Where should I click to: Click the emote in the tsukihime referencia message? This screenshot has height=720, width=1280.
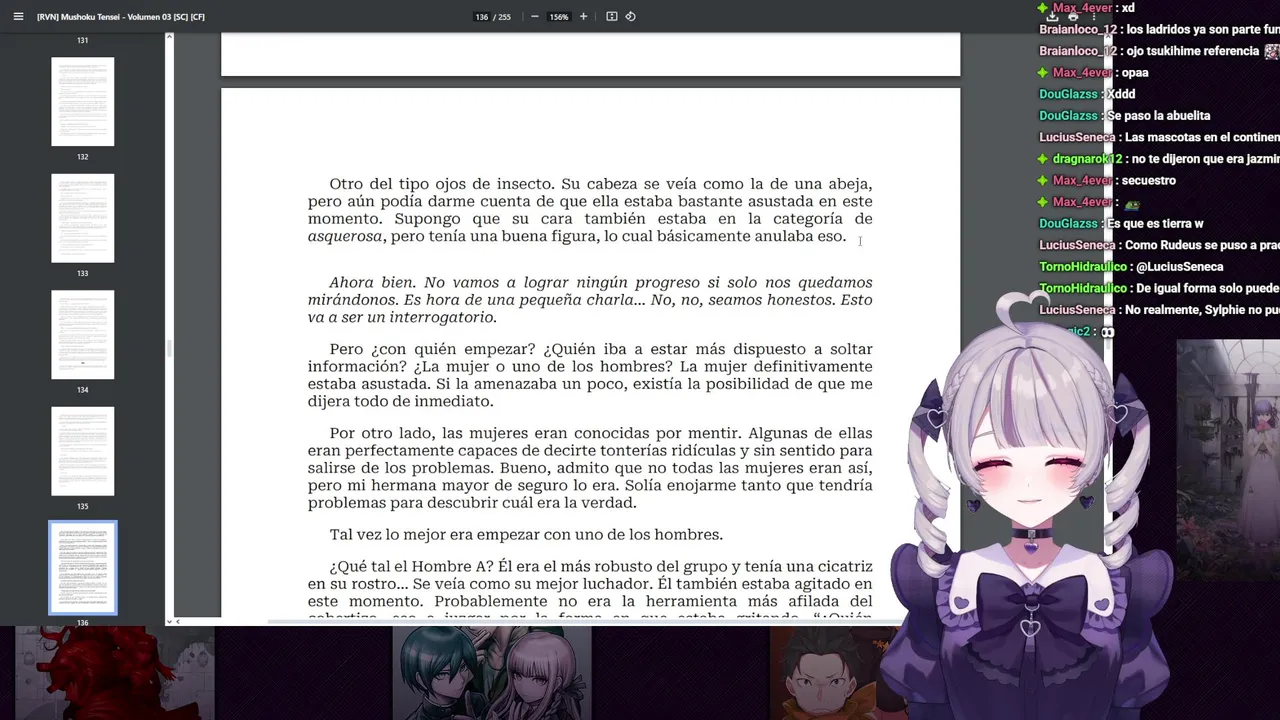pyautogui.click(x=1271, y=52)
